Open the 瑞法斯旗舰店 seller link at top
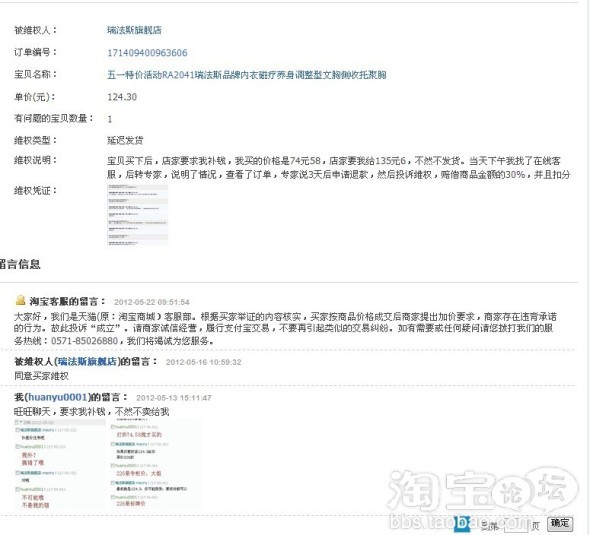This screenshot has height=535, width=590. tap(134, 30)
